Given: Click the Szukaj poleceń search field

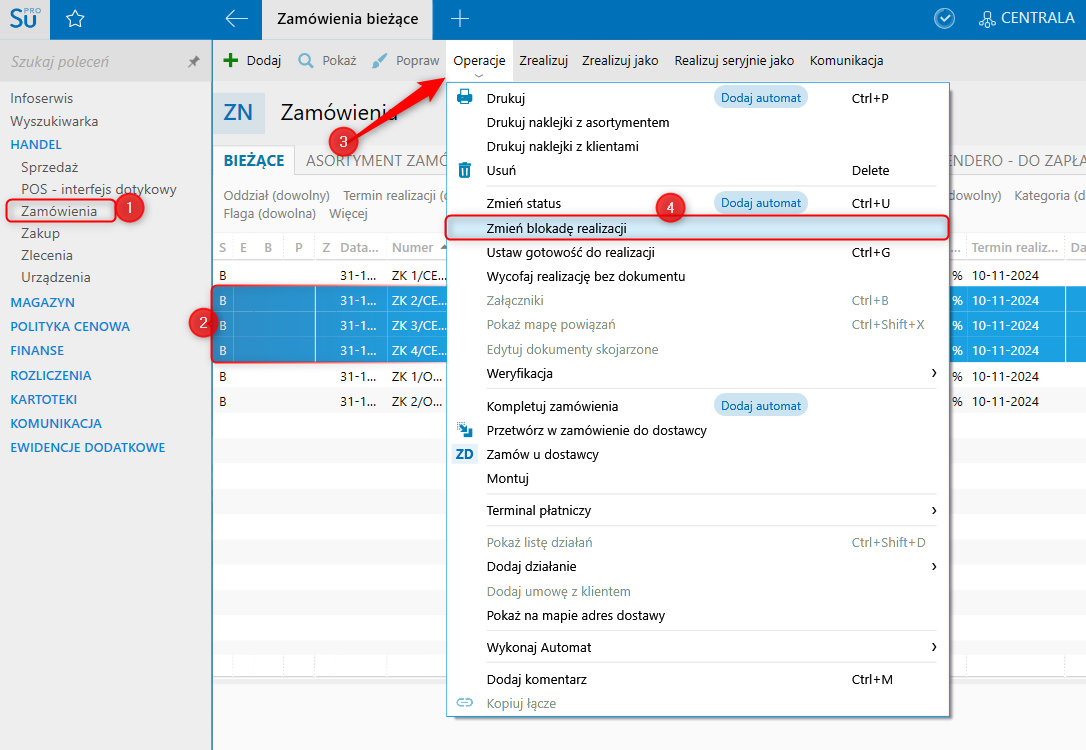Looking at the screenshot, I should point(95,62).
